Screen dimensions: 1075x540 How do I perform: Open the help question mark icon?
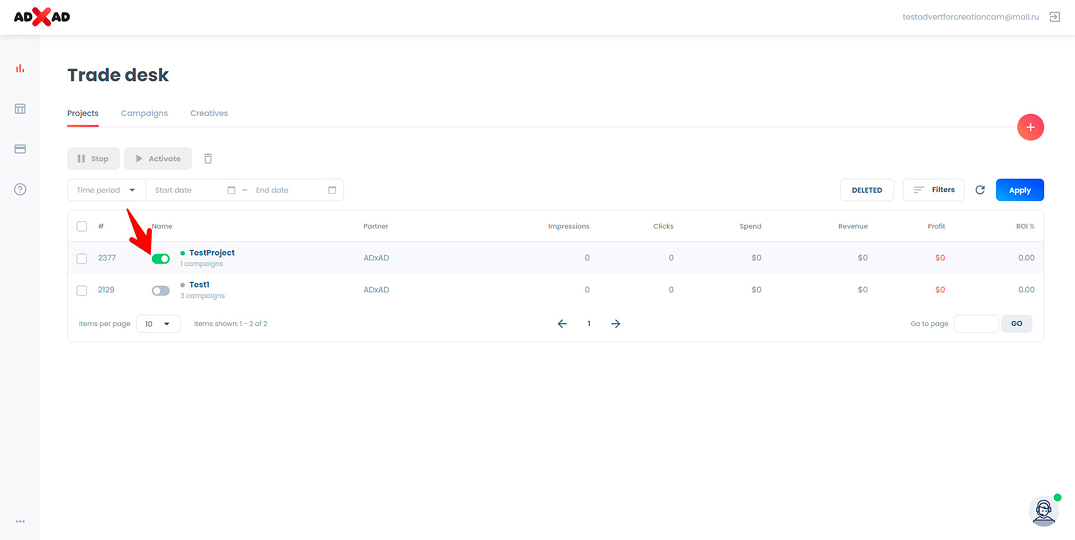(20, 189)
